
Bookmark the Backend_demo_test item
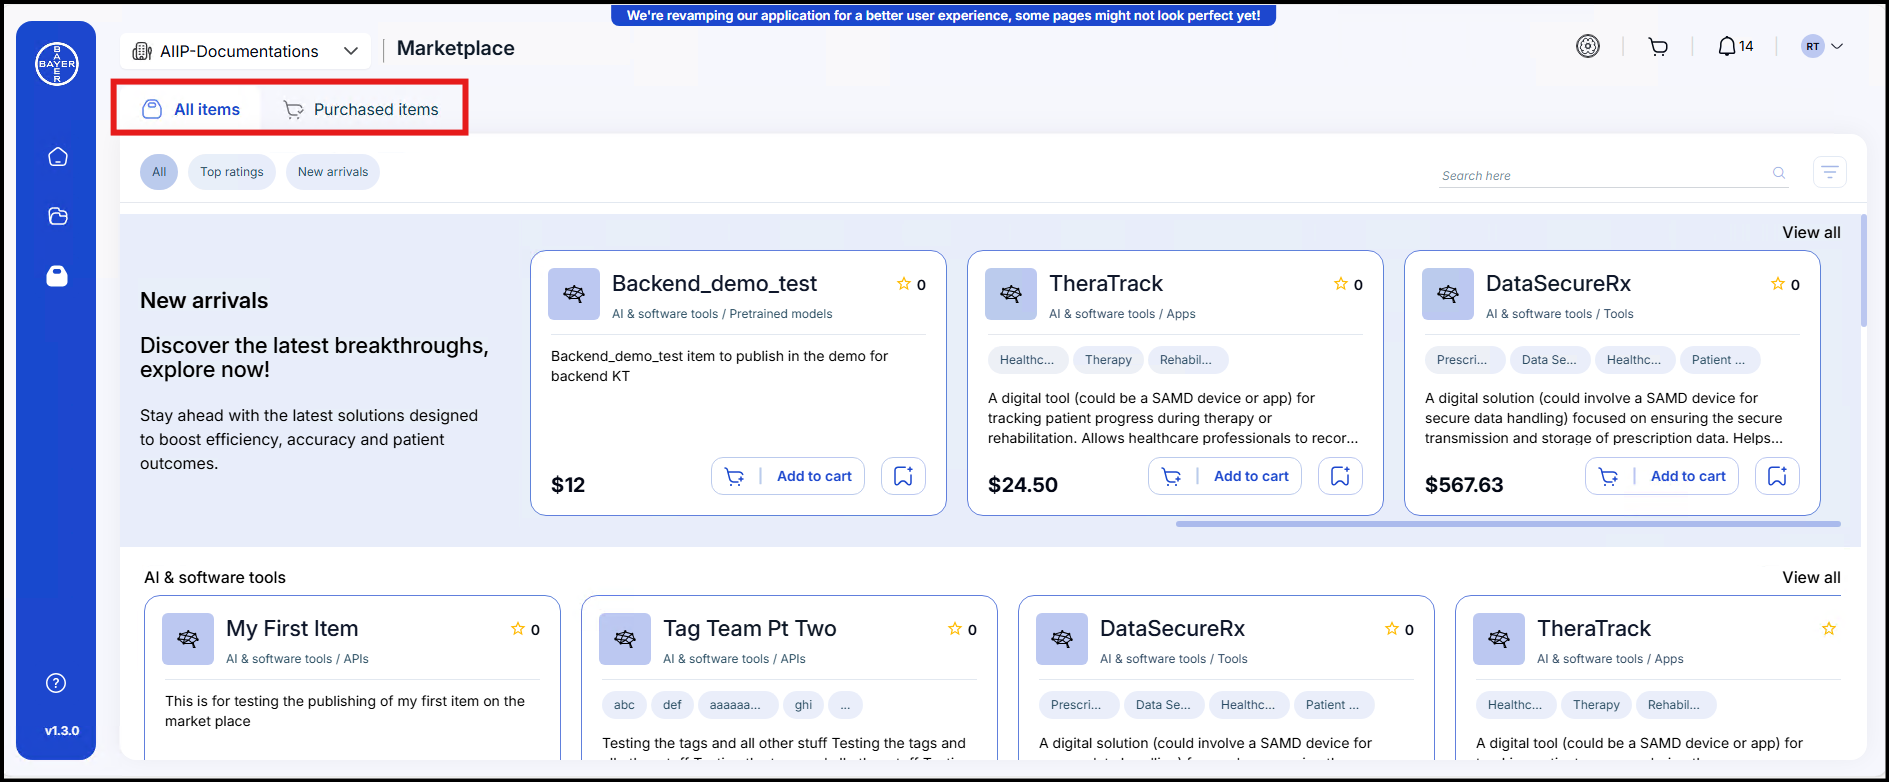[x=903, y=476]
